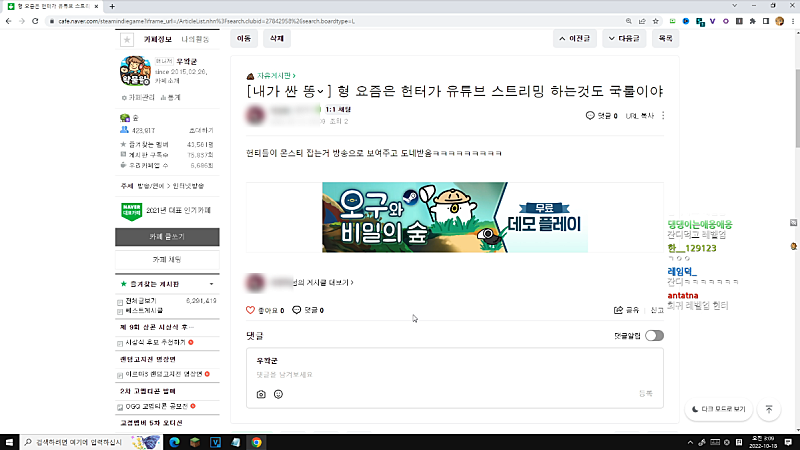Click the 카페 채팅 button
Viewport: 800px width, 450px height.
(x=167, y=260)
